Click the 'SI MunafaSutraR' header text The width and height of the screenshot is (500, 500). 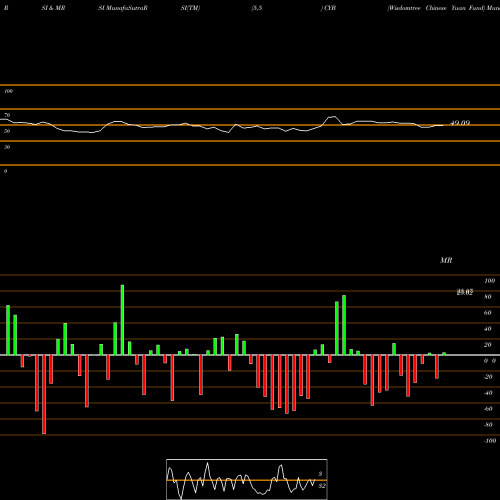(x=123, y=8)
